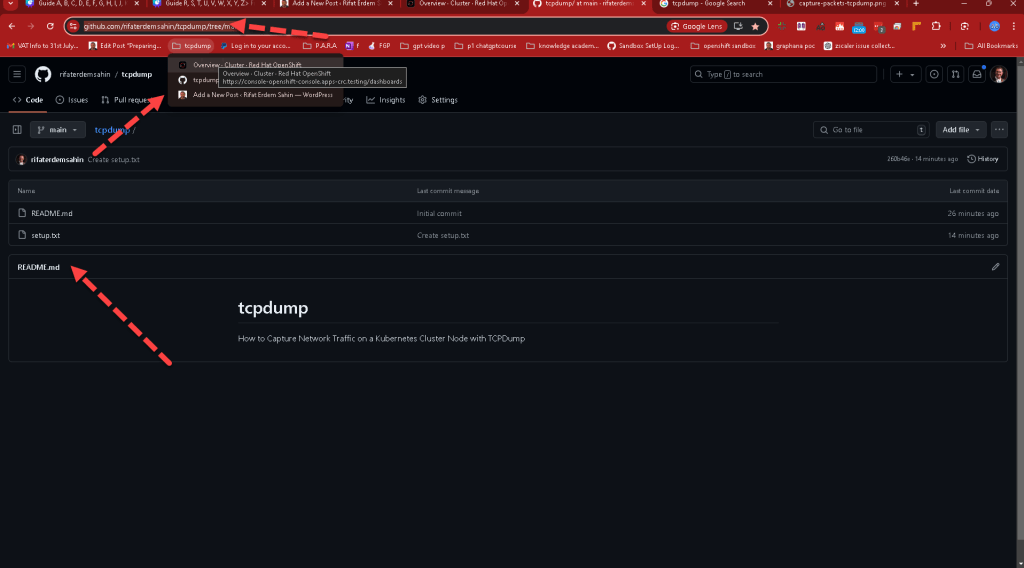Install app icon in address bar

pyautogui.click(x=738, y=26)
